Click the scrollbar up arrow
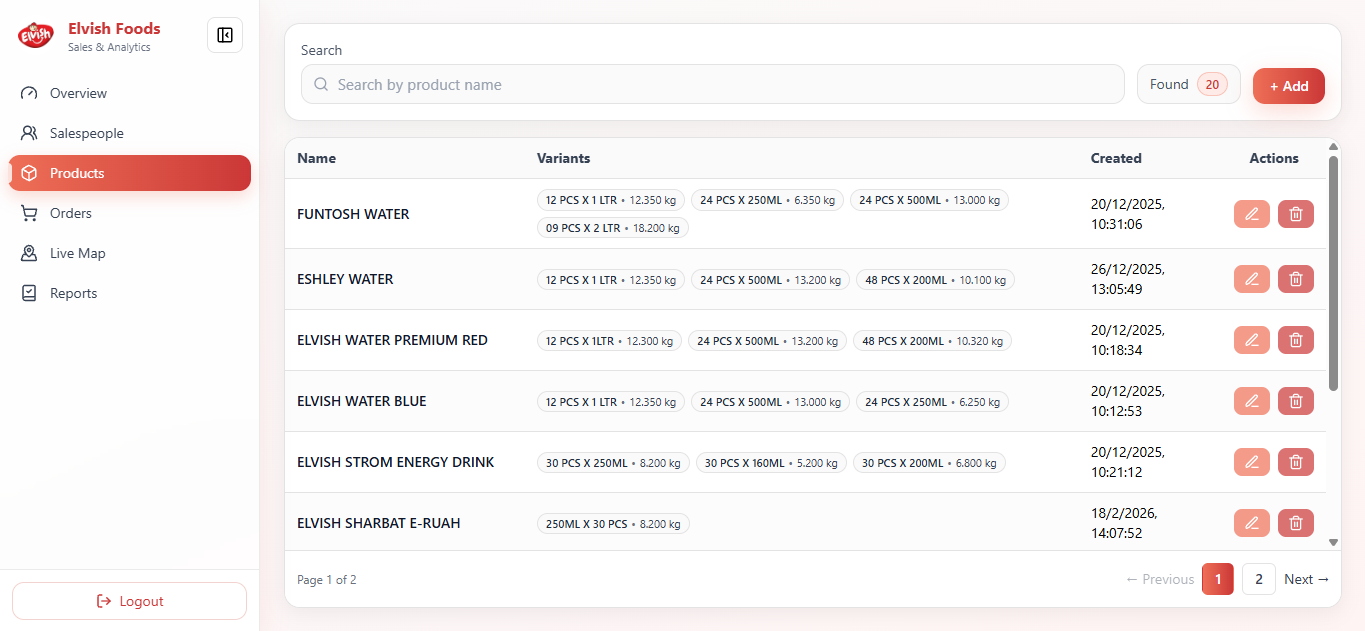The image size is (1365, 631). (1333, 146)
